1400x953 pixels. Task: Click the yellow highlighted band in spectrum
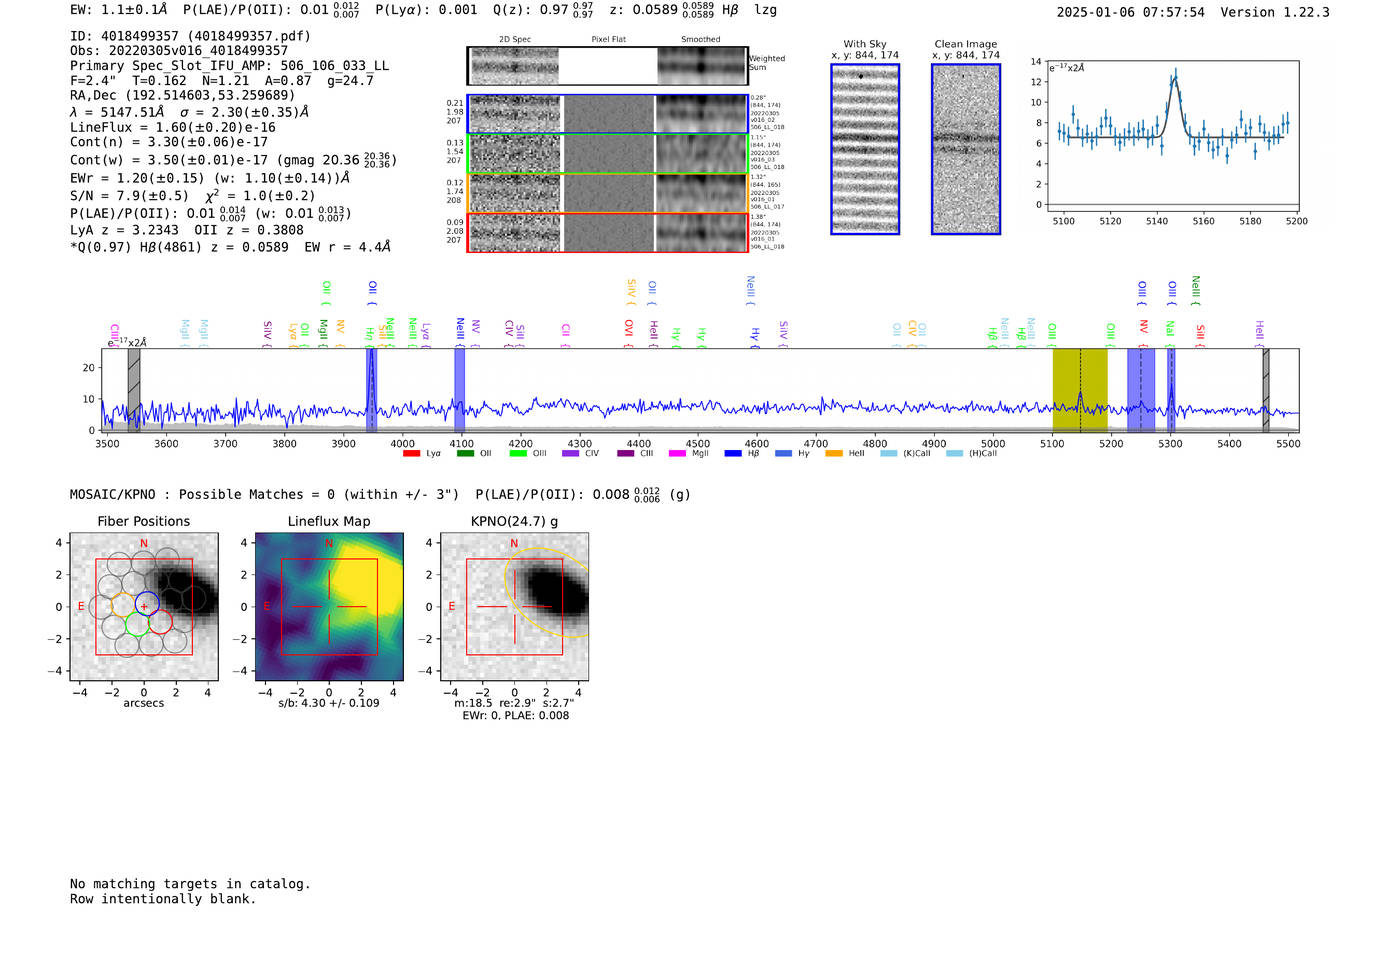(1080, 390)
